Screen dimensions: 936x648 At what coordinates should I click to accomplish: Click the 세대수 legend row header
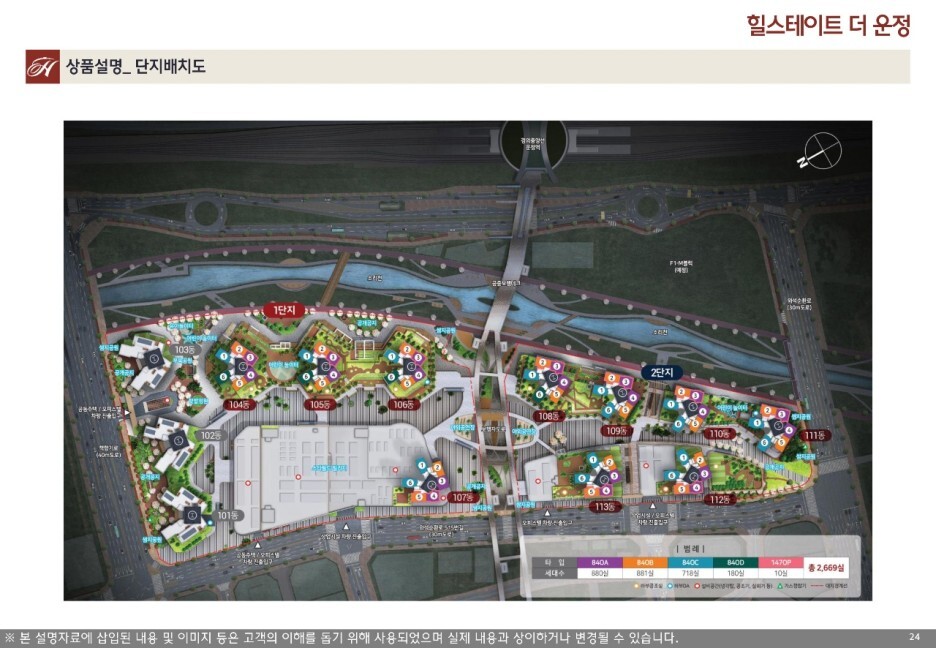click(x=555, y=573)
